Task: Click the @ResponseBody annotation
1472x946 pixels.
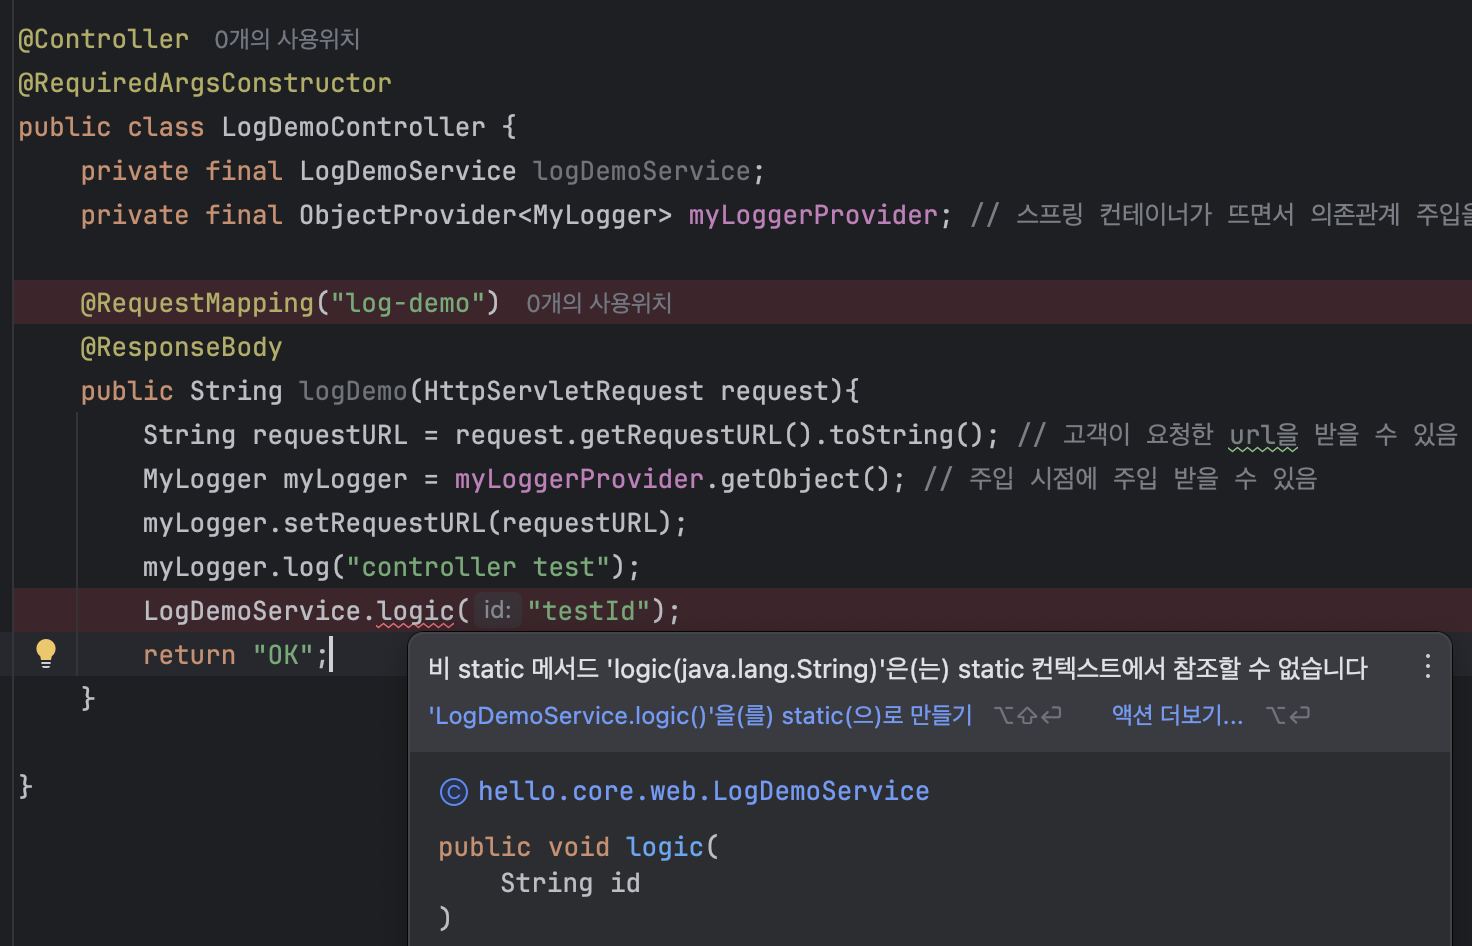Action: point(181,347)
